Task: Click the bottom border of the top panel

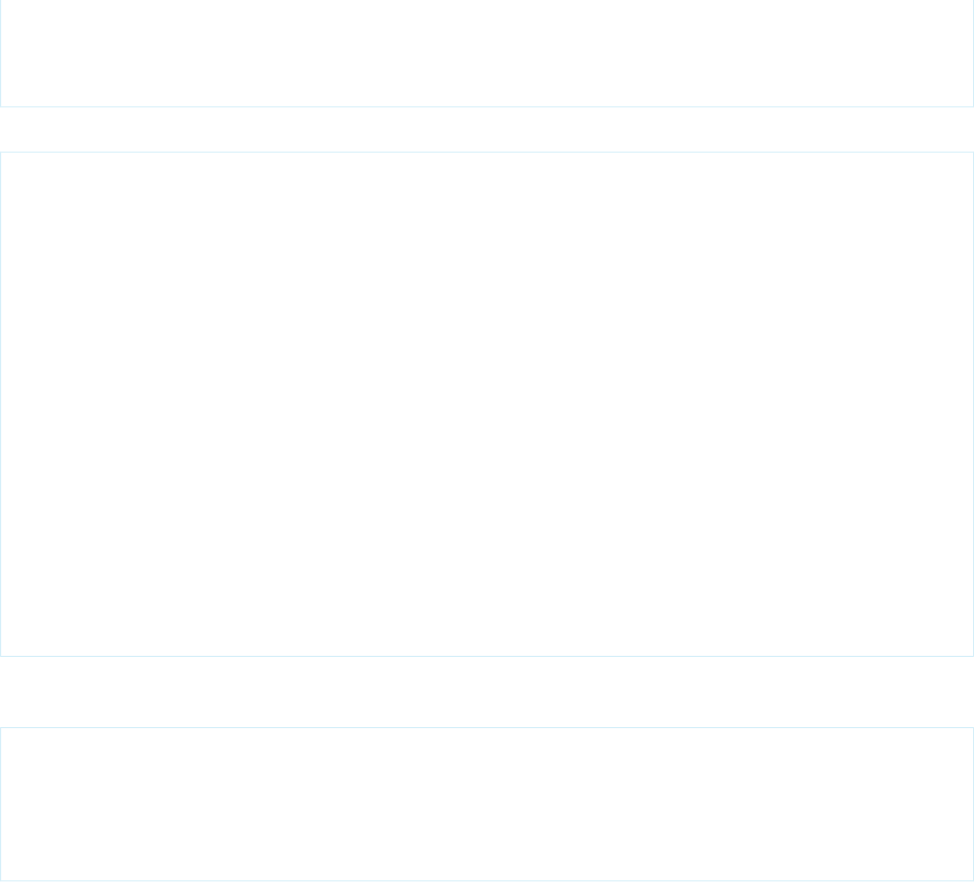Action: (x=487, y=106)
